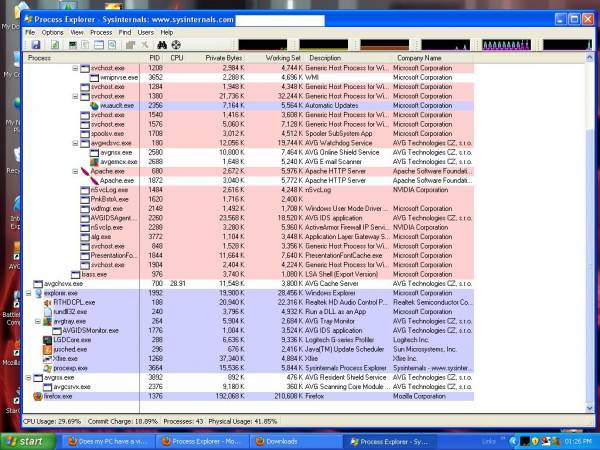Viewport: 600px width, 450px height.
Task: Click the jusched.exe Java icon
Action: [47, 349]
